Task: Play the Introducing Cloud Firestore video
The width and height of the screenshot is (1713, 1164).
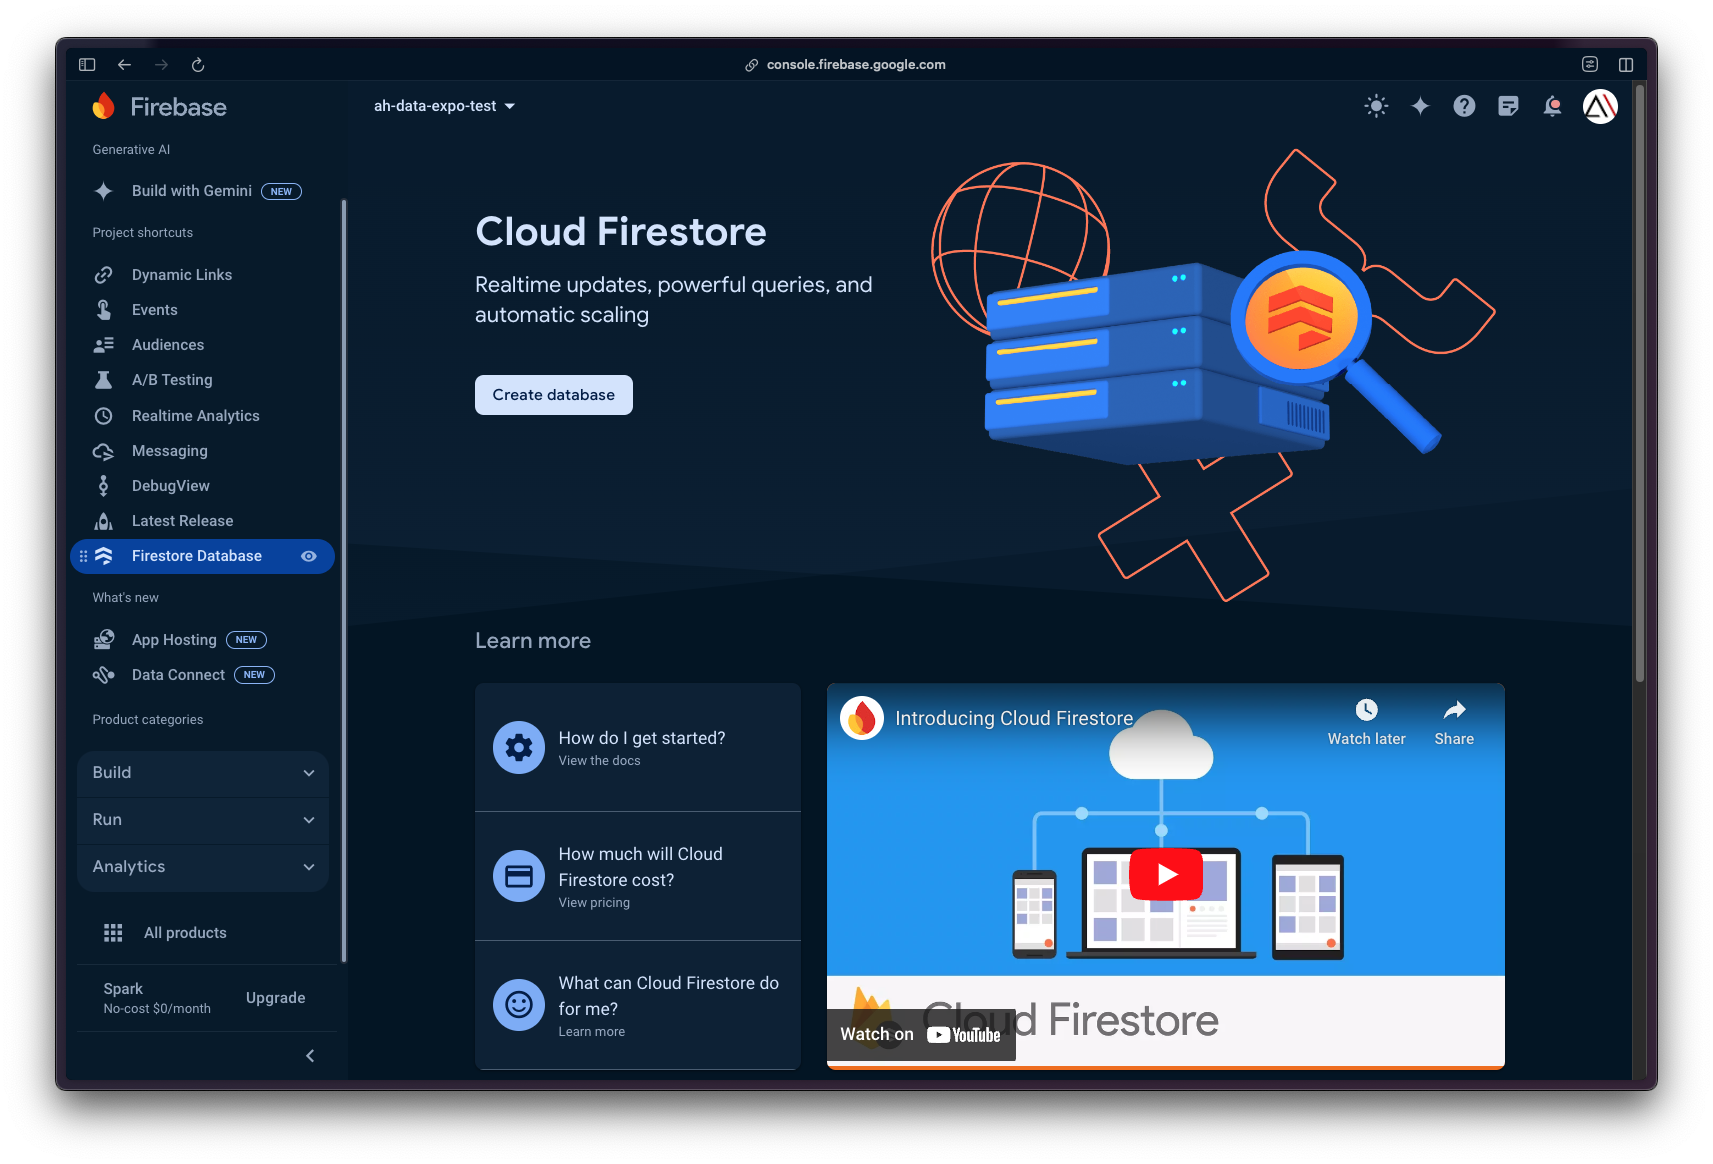Action: [1166, 874]
